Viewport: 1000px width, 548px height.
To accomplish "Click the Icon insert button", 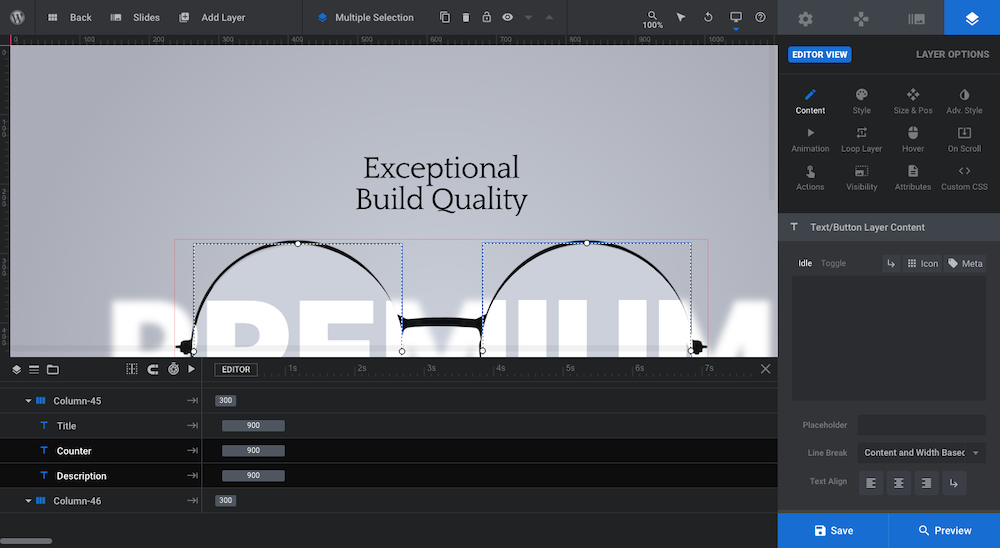I will 922,263.
